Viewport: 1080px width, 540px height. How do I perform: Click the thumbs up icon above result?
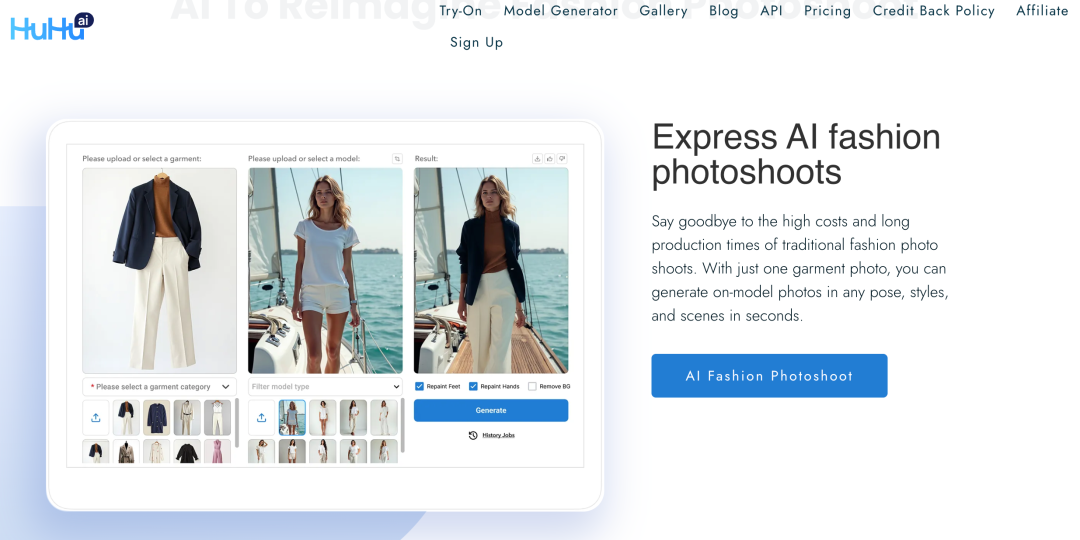coord(550,158)
